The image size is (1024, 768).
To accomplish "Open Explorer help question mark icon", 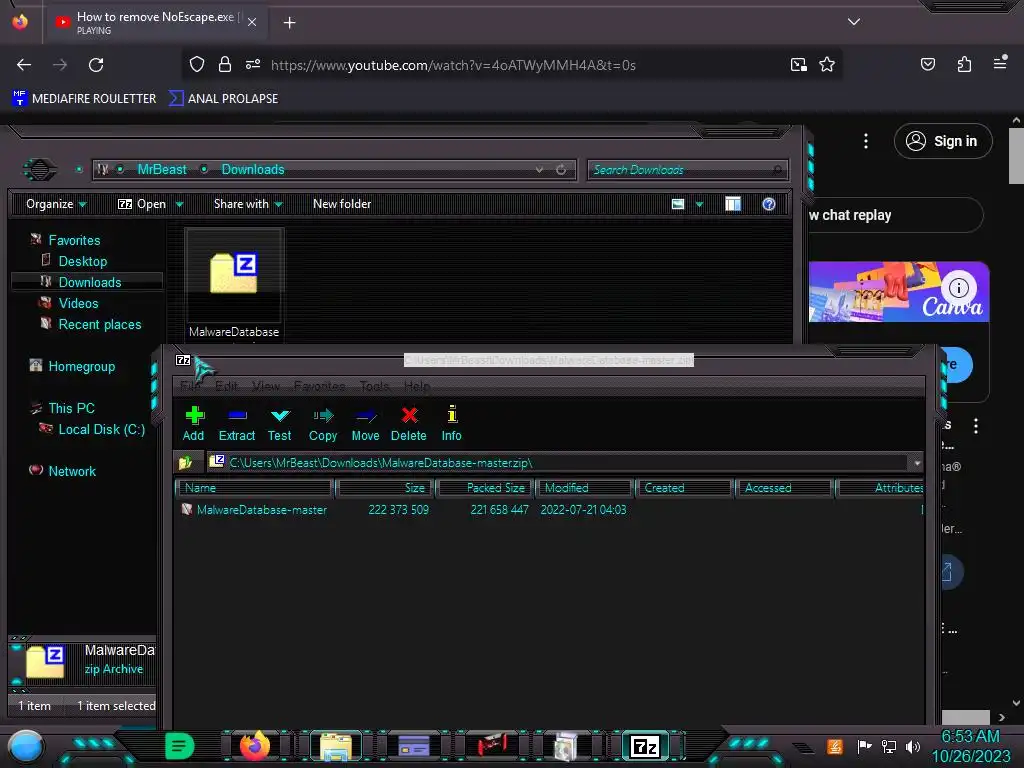I will (x=769, y=204).
